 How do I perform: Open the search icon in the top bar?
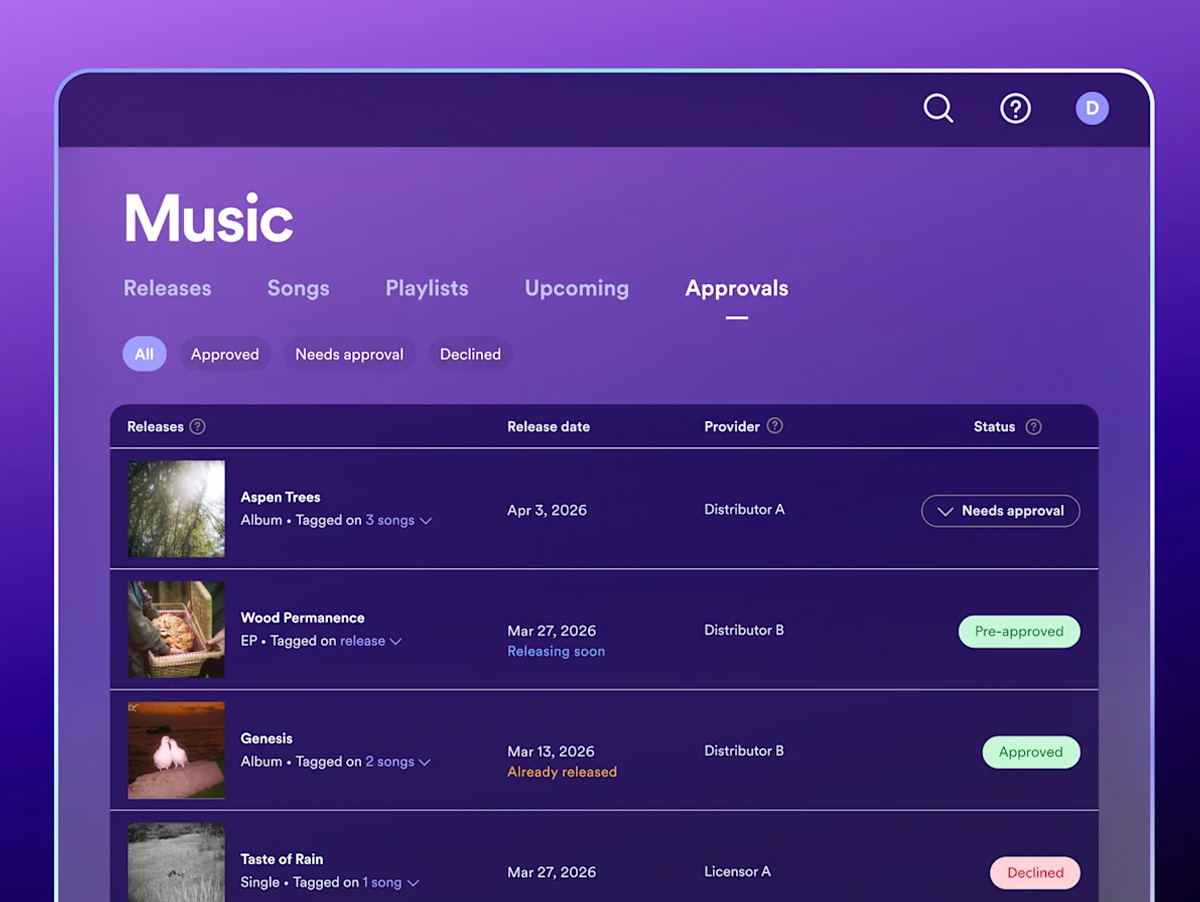pos(938,108)
